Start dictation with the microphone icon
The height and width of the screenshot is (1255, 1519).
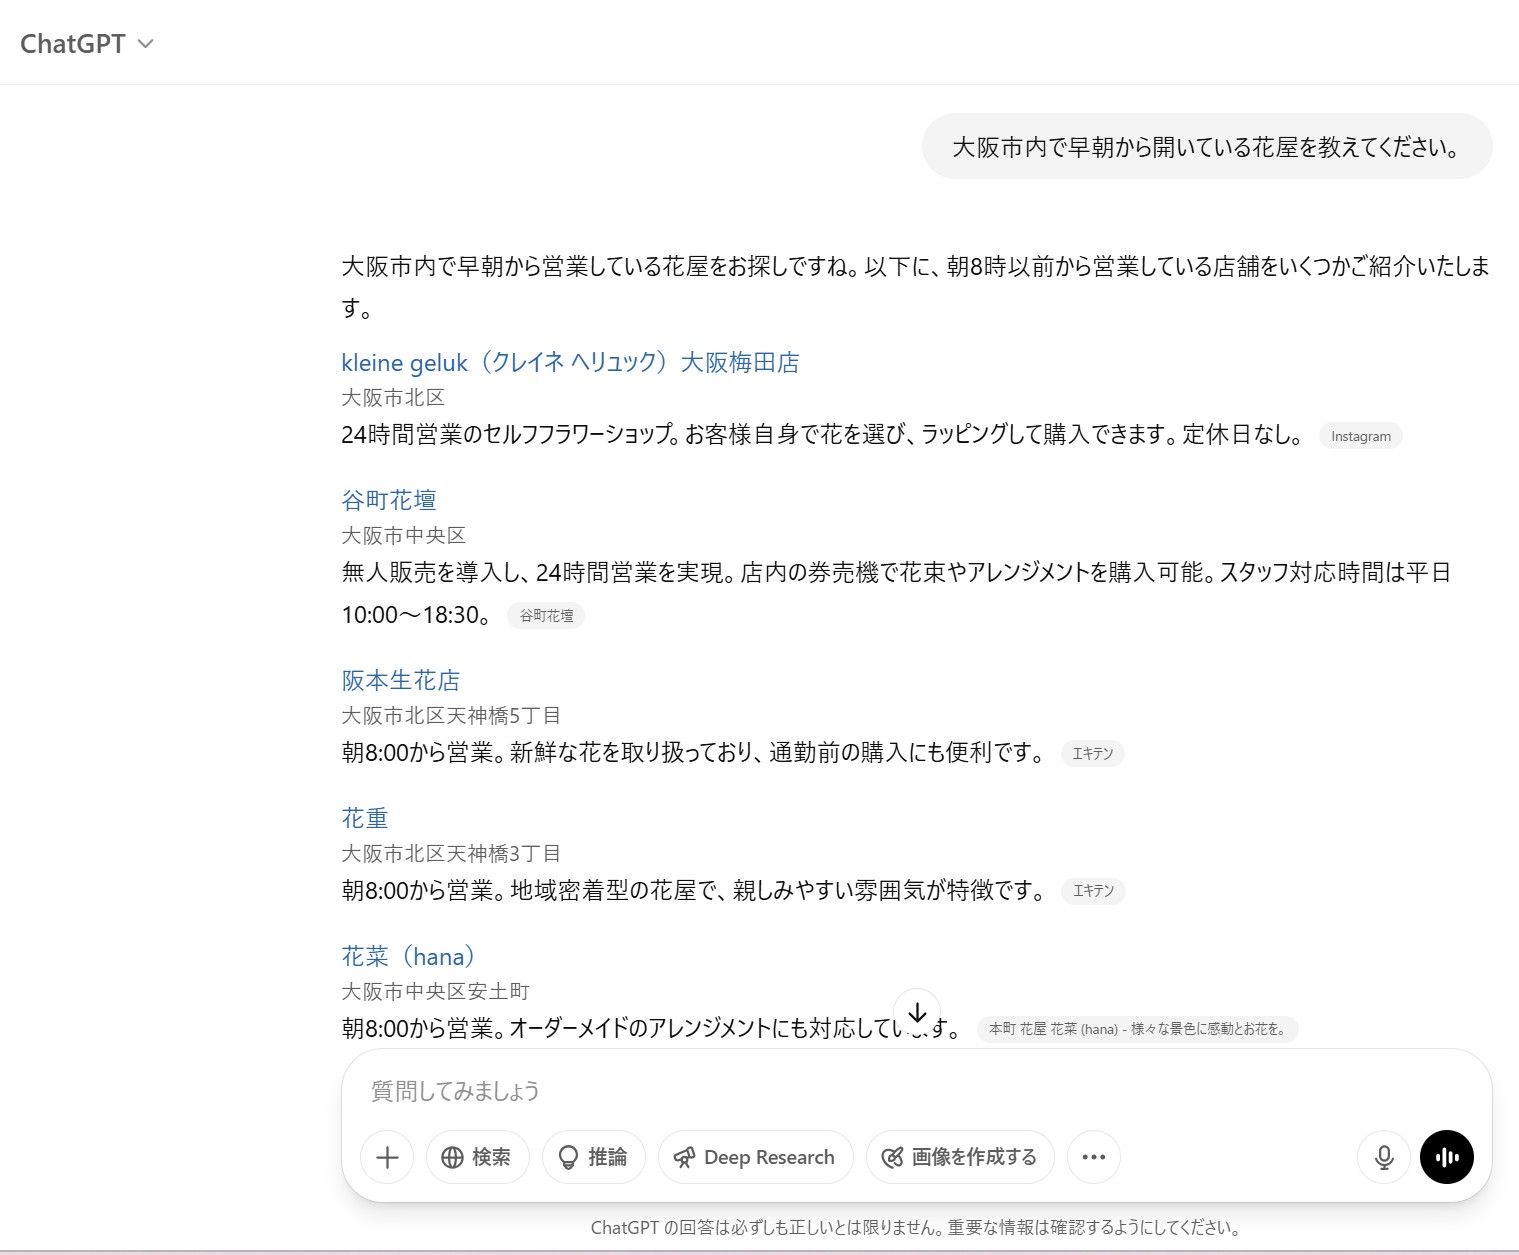(x=1384, y=1157)
